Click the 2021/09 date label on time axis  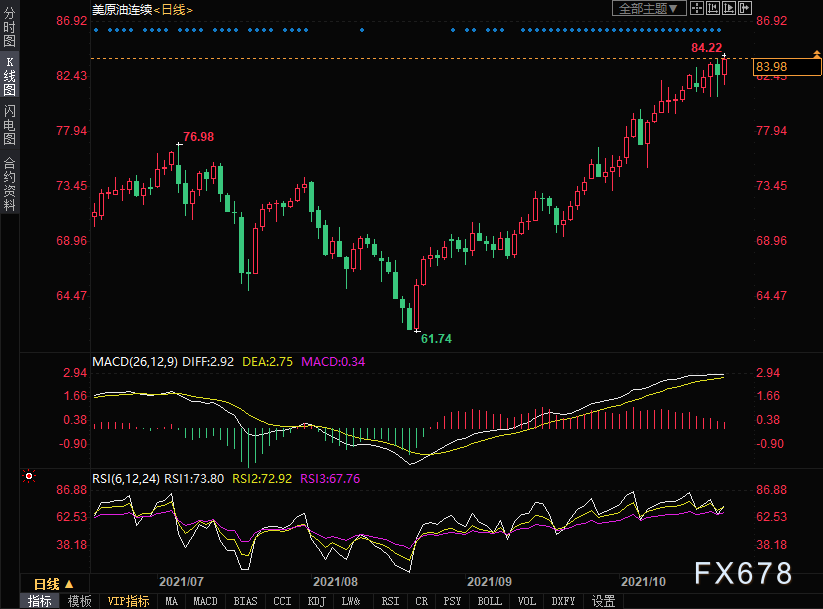click(x=489, y=582)
